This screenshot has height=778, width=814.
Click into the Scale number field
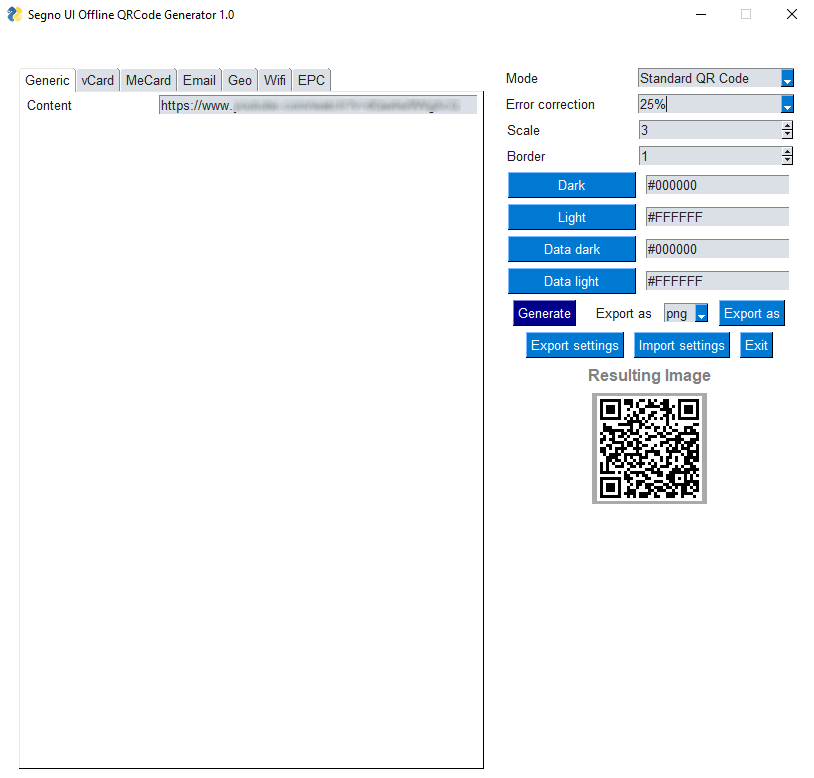point(710,130)
